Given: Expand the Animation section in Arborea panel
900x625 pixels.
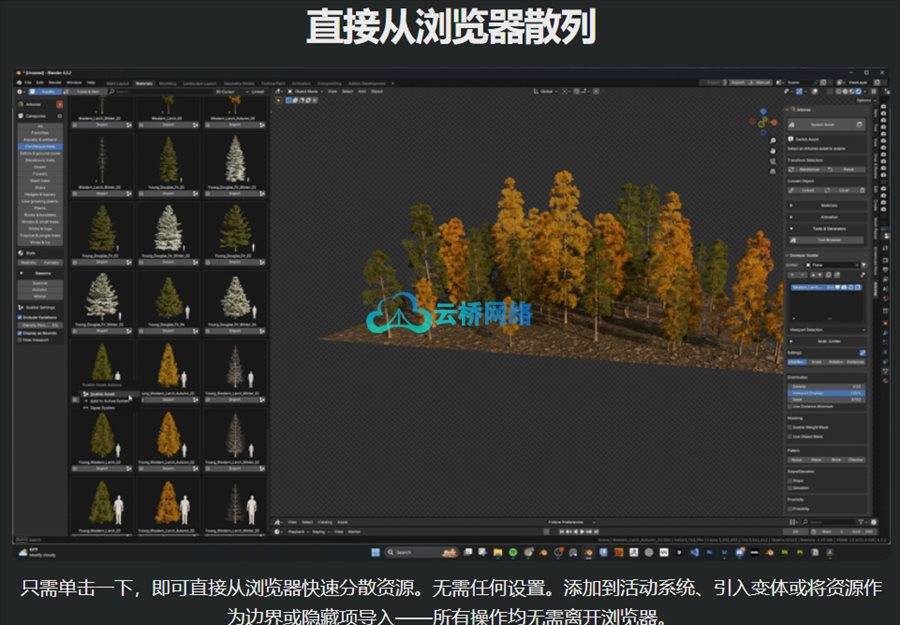Looking at the screenshot, I should click(828, 216).
